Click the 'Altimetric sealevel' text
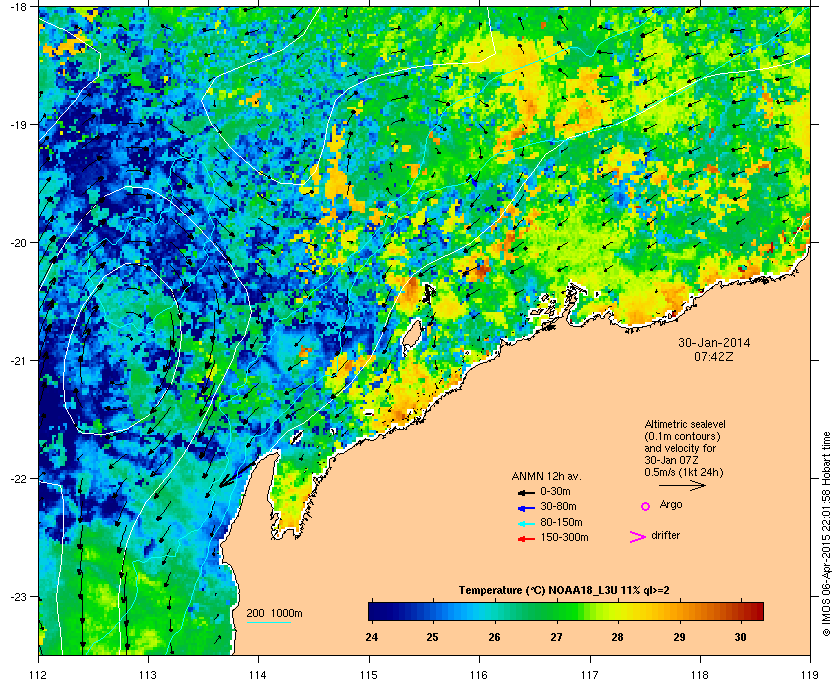 [685, 424]
